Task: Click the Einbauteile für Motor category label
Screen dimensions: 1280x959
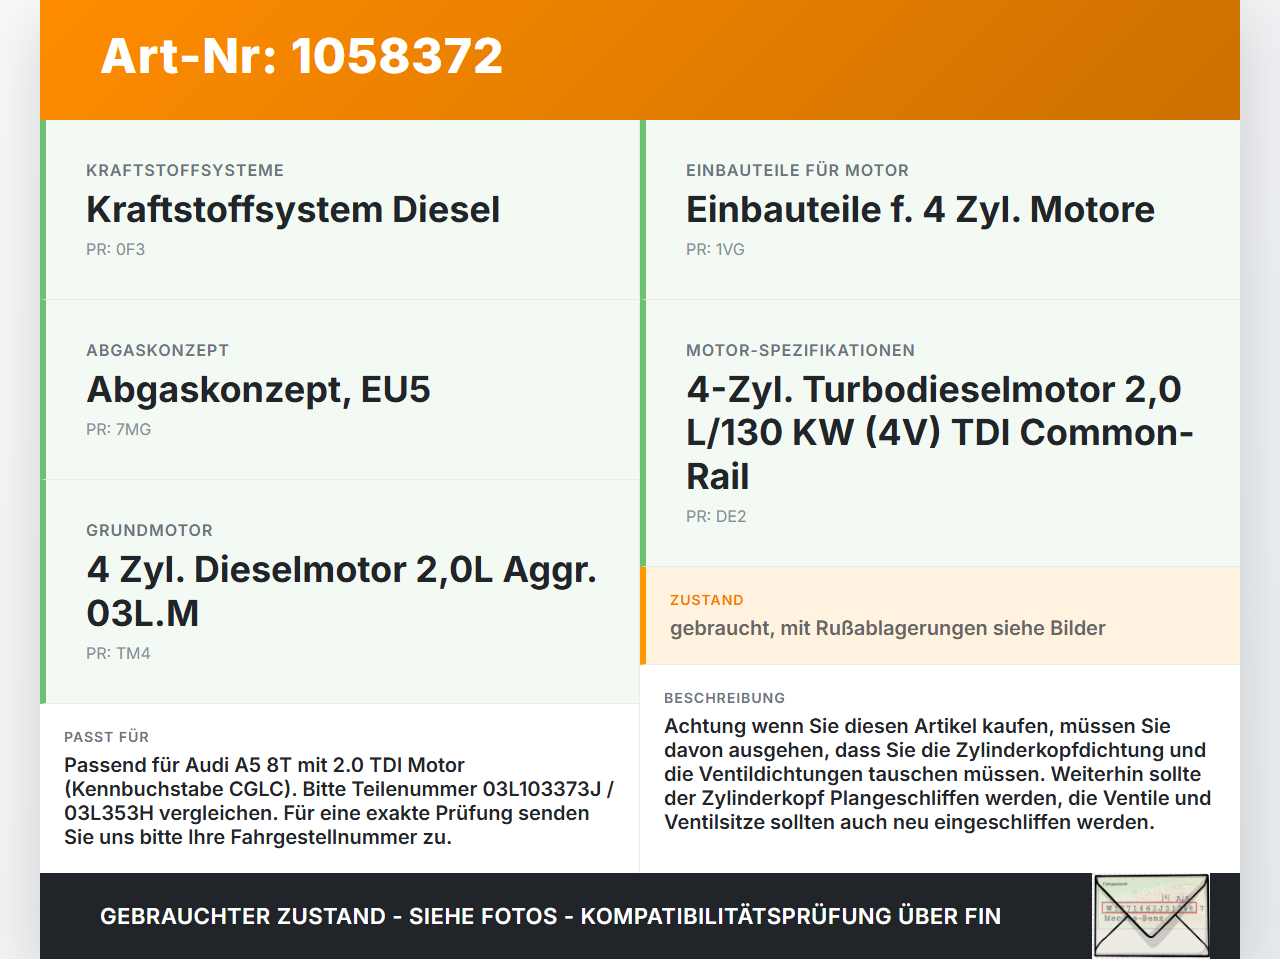Action: pos(797,170)
